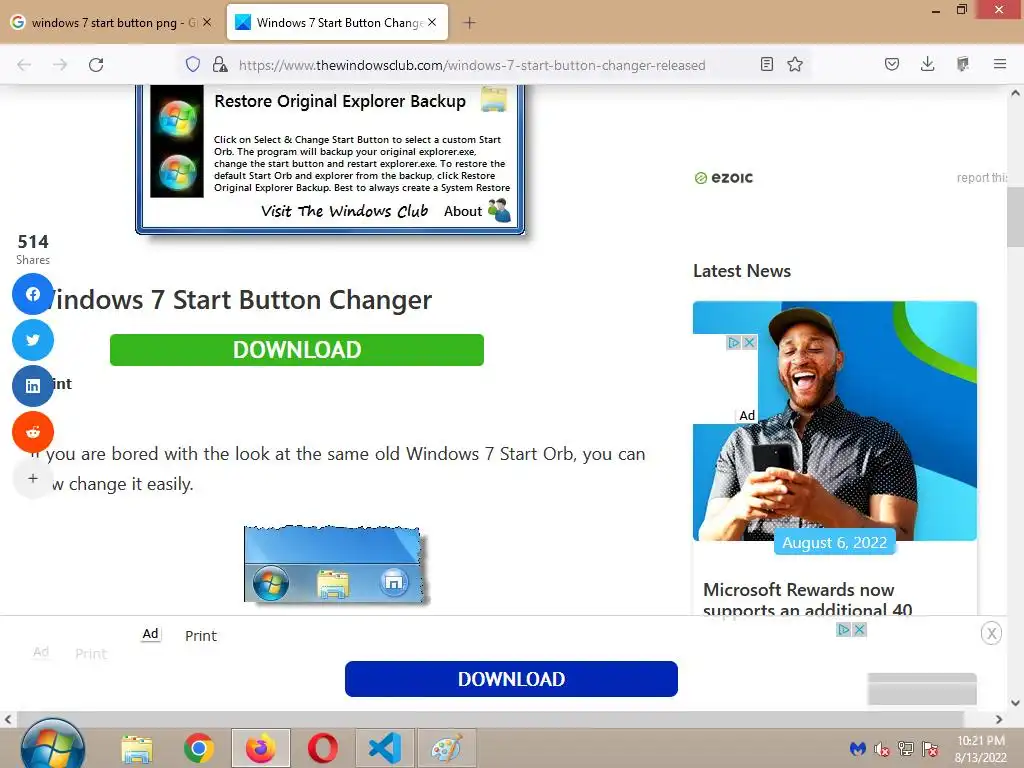Open Paint from taskbar
1024x768 pixels.
(x=447, y=748)
